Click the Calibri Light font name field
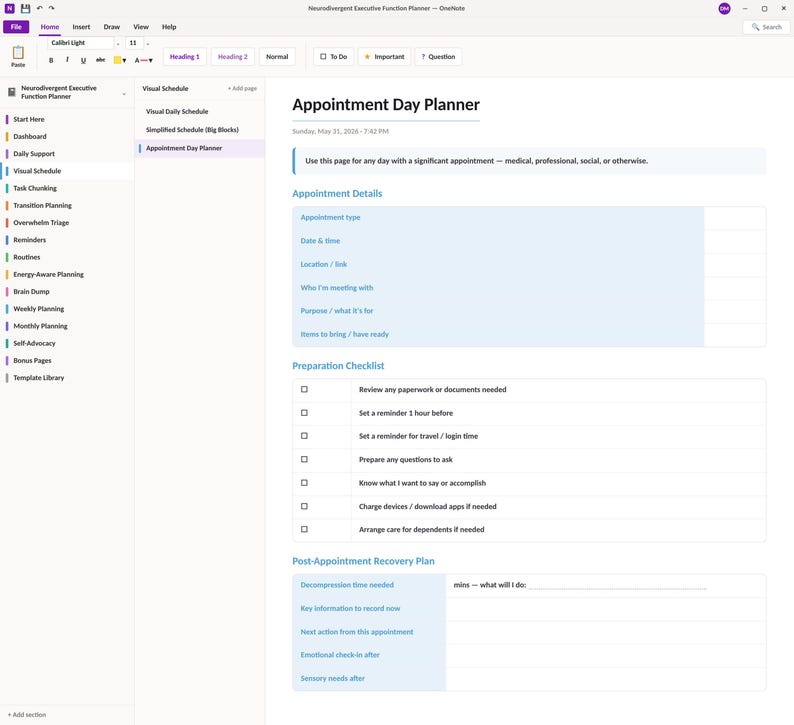This screenshot has height=725, width=794. (x=81, y=43)
